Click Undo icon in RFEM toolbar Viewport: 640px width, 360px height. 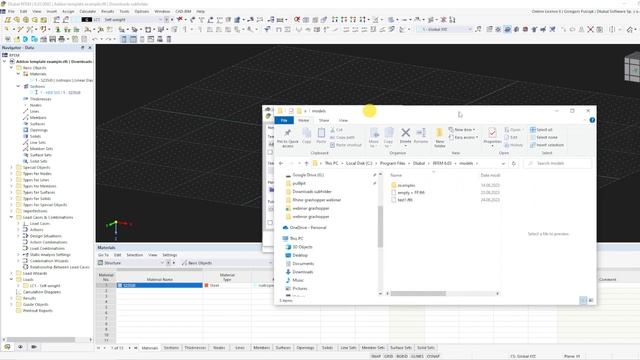pyautogui.click(x=95, y=39)
